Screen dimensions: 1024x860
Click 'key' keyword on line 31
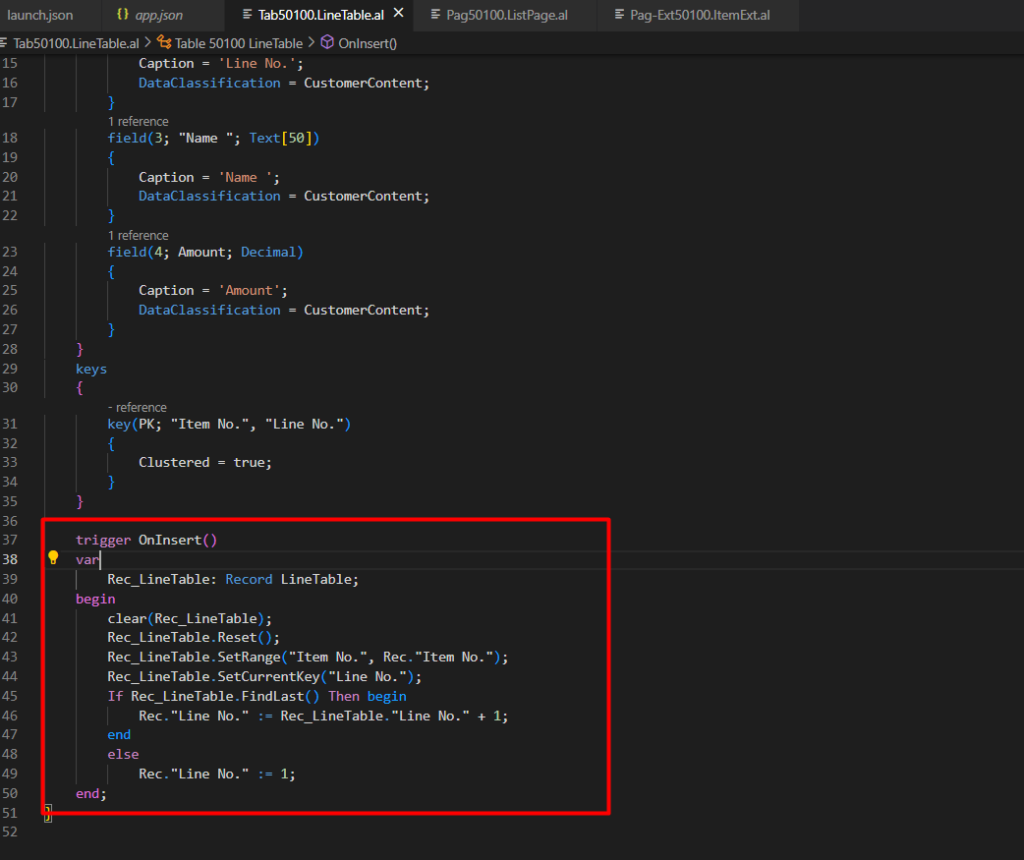(x=120, y=424)
